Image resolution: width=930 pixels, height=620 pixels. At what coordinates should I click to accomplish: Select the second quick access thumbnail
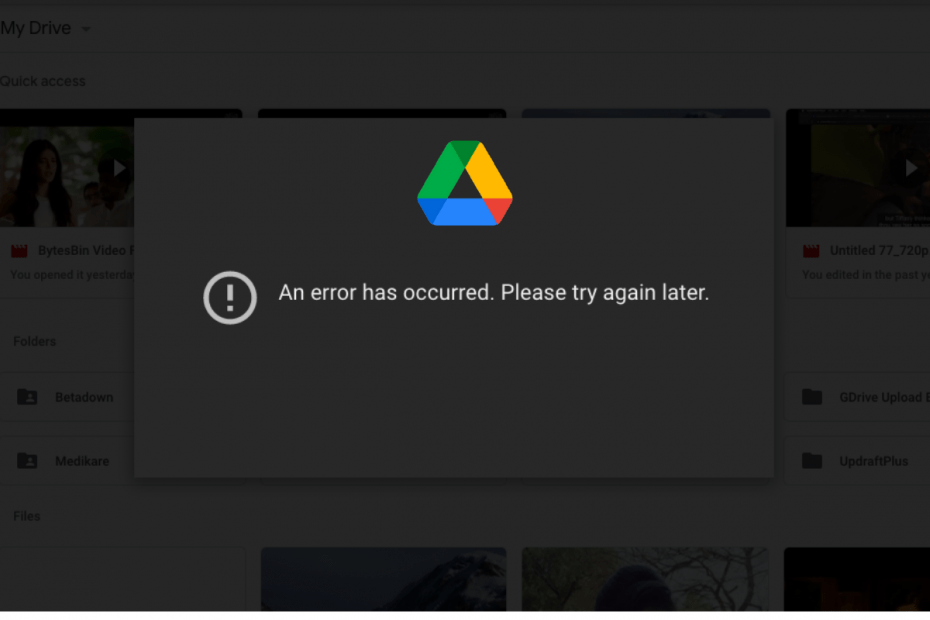tap(382, 113)
